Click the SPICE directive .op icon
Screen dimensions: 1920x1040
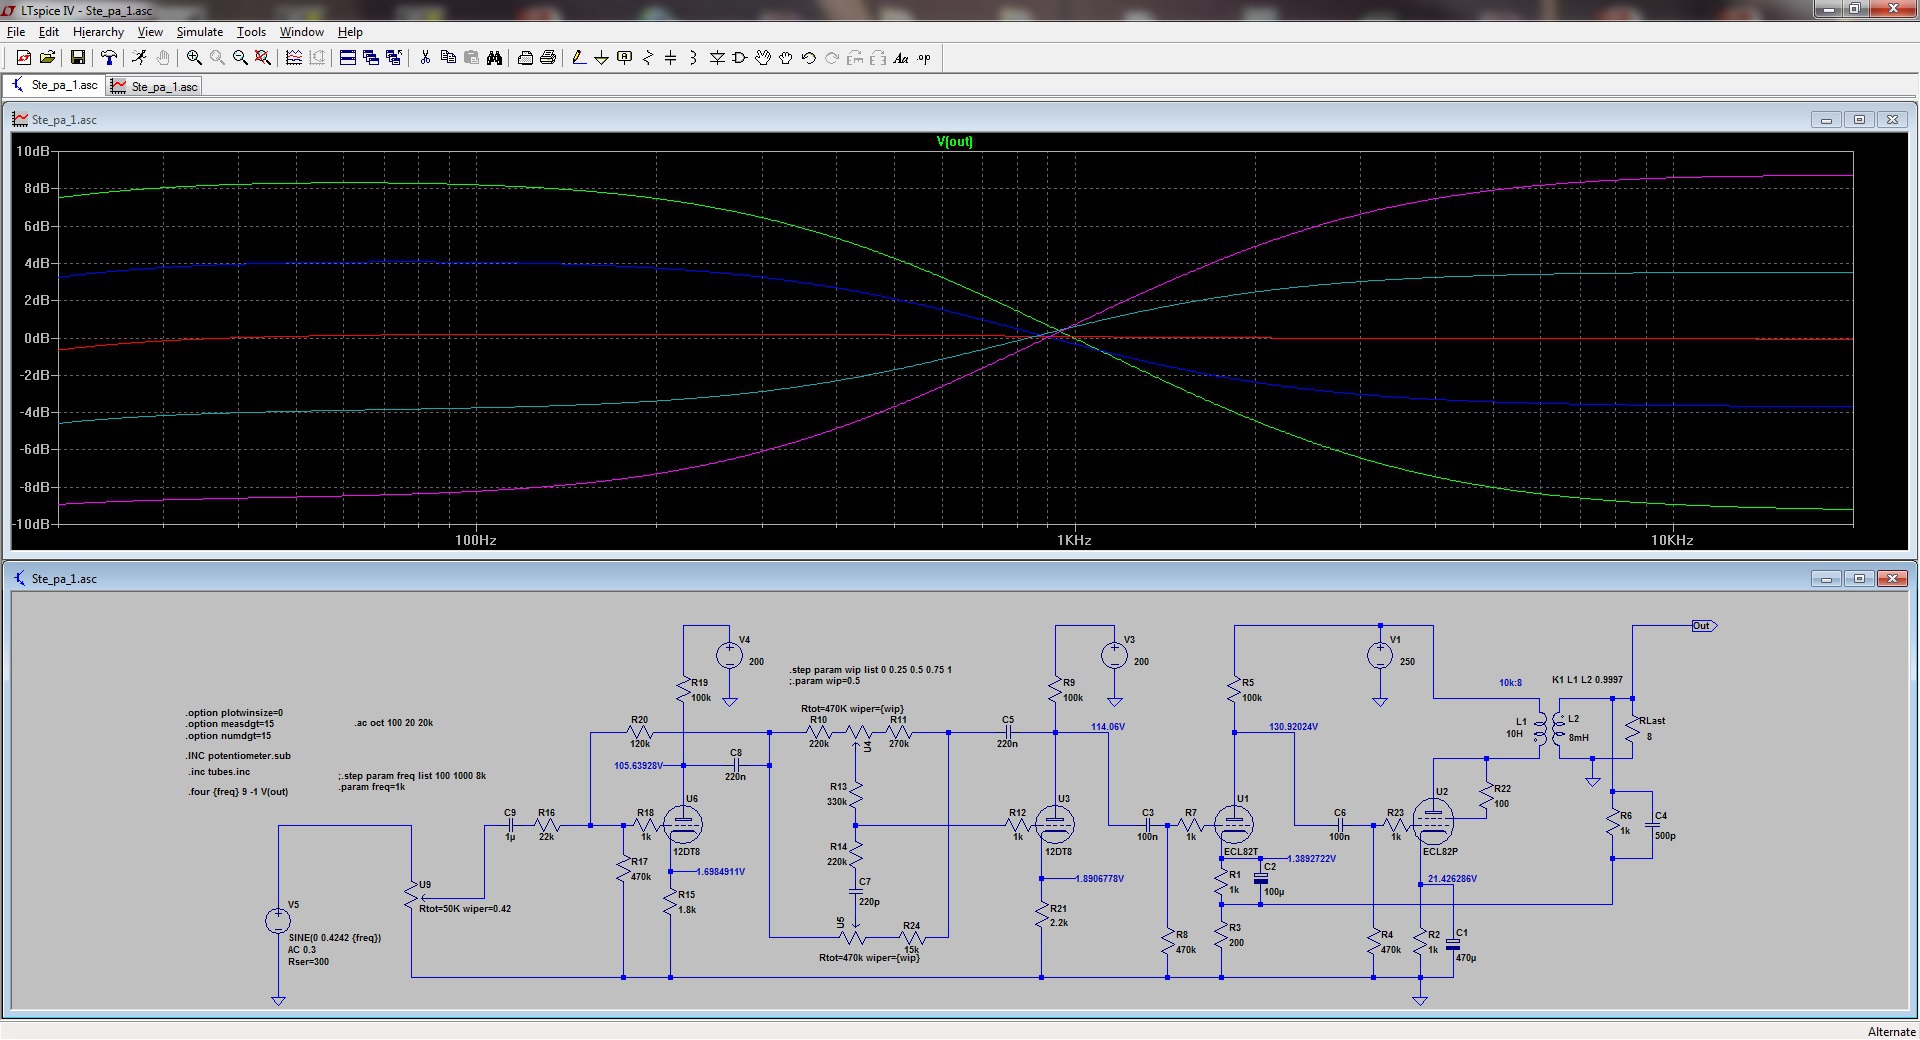(924, 58)
